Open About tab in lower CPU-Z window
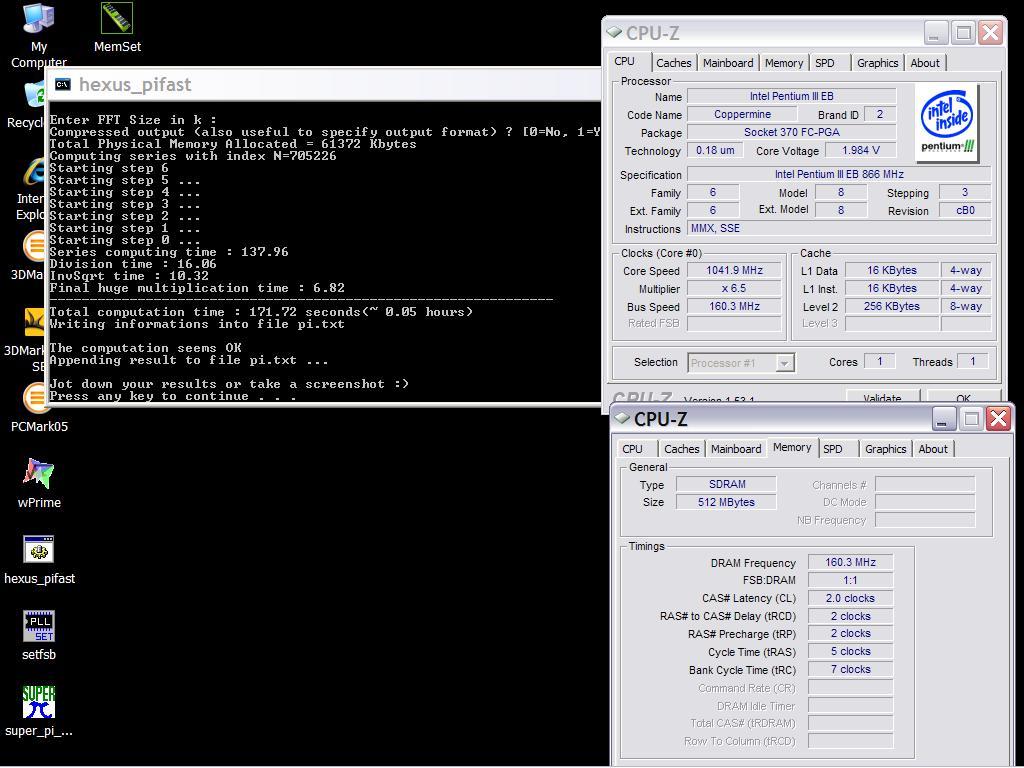The image size is (1024, 768). (x=933, y=449)
